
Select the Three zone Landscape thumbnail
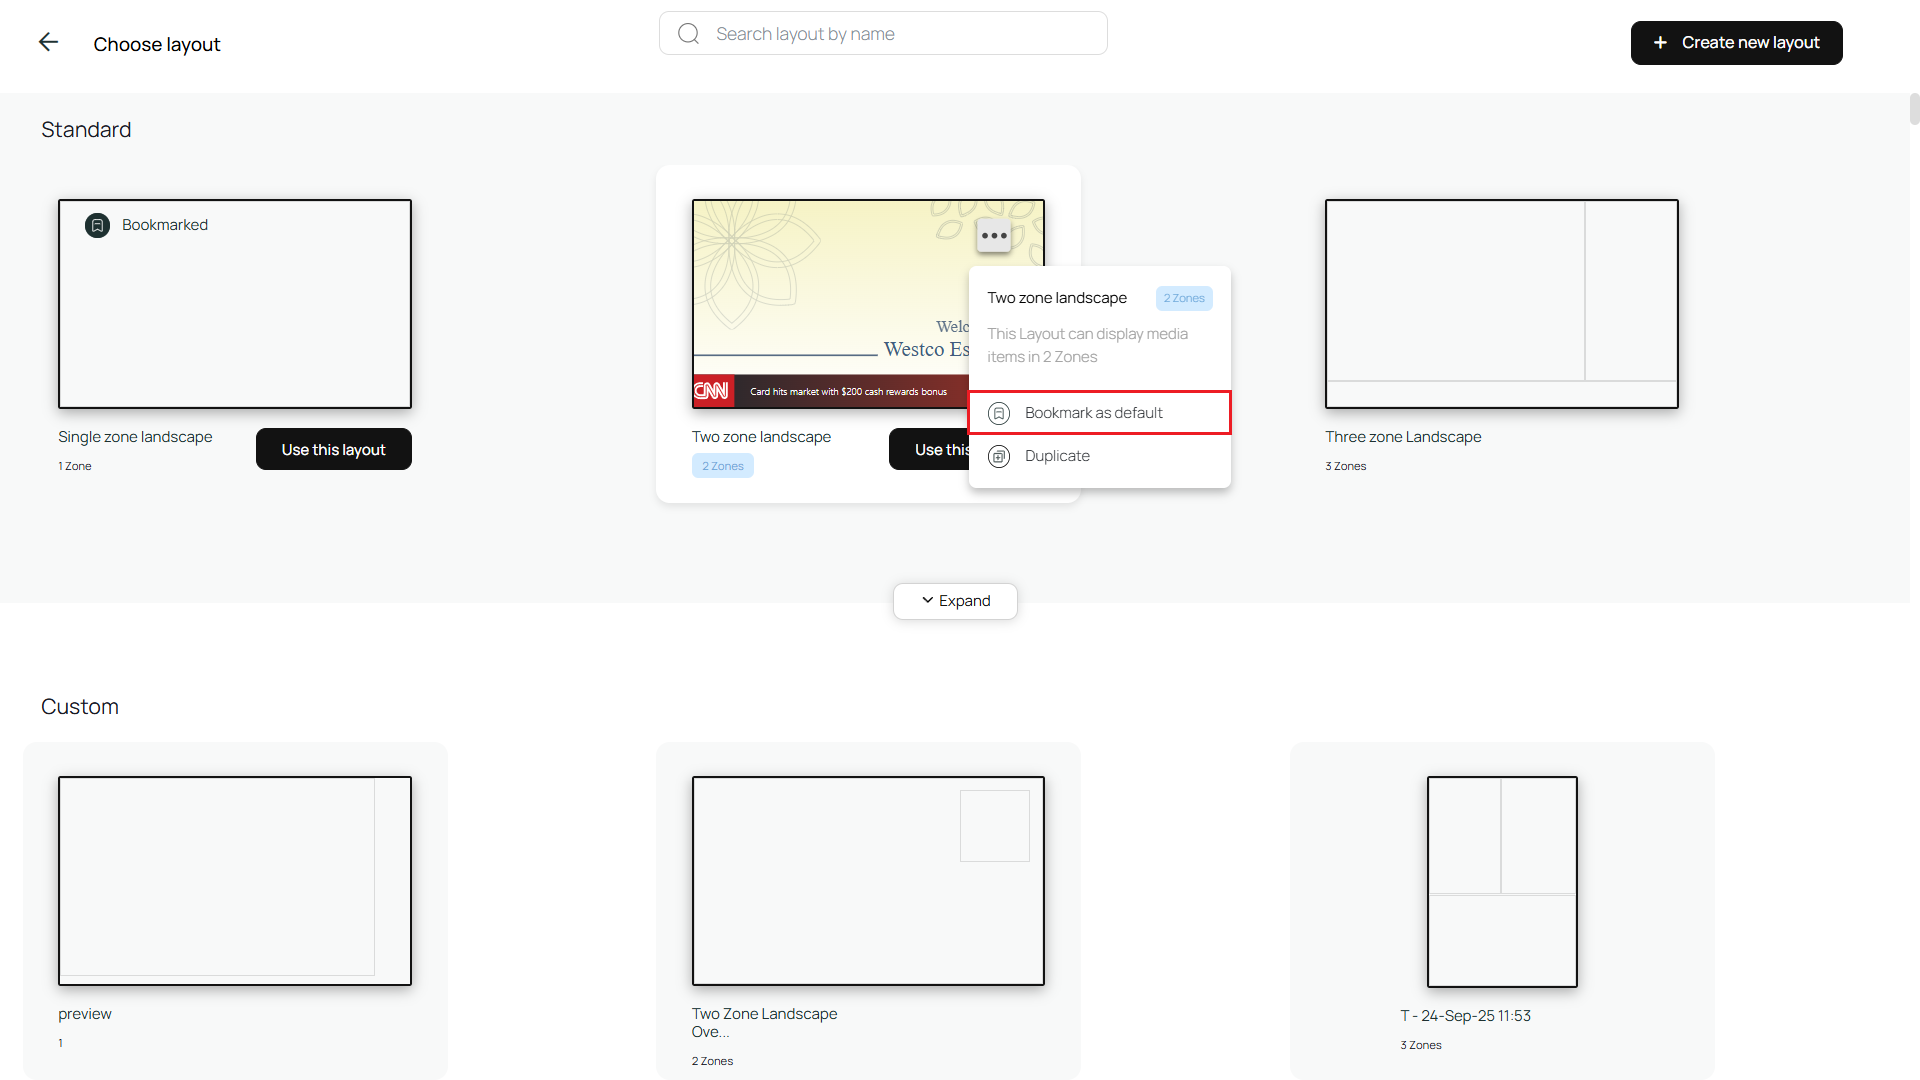pos(1501,303)
